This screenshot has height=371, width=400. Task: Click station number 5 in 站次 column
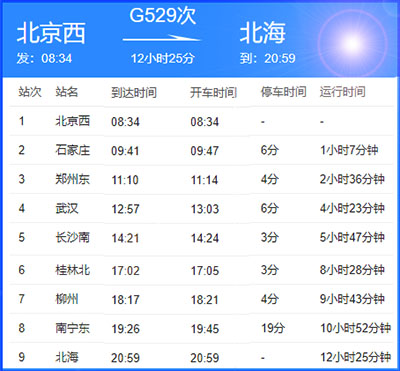(22, 238)
